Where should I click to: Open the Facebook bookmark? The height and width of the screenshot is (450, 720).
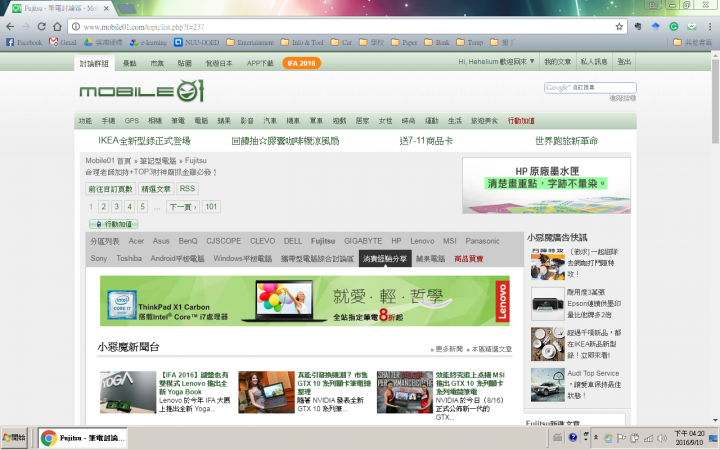[x=24, y=42]
